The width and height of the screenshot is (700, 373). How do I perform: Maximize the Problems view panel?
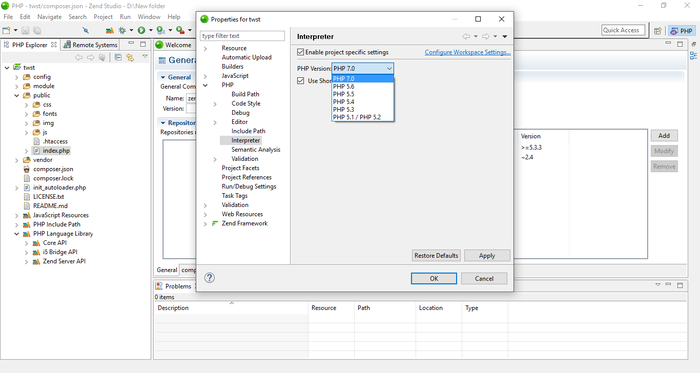click(x=680, y=285)
